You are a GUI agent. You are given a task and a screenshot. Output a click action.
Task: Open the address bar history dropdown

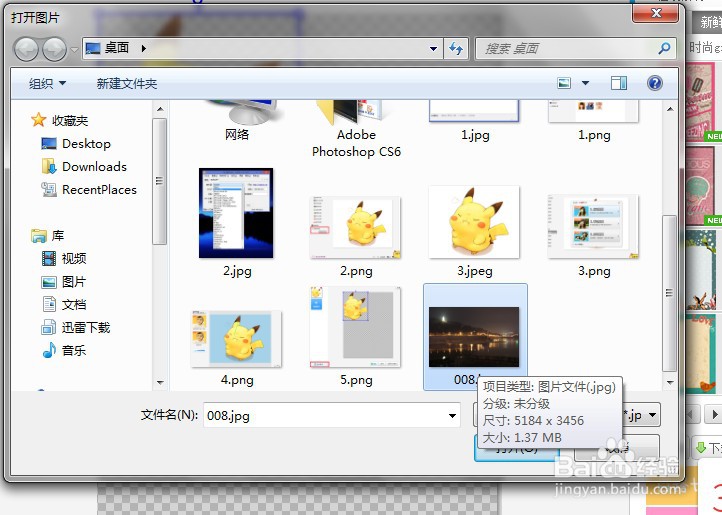click(433, 48)
